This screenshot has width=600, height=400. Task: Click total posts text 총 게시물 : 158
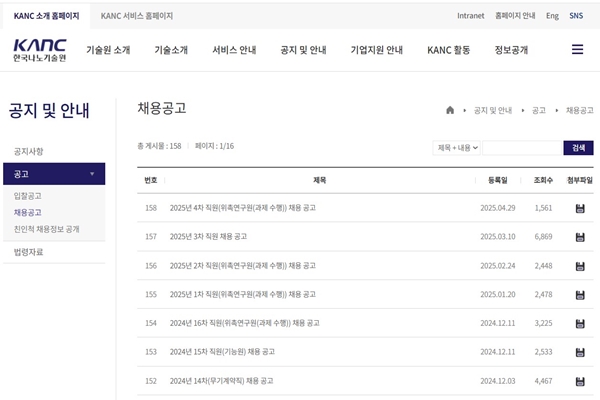[159, 146]
